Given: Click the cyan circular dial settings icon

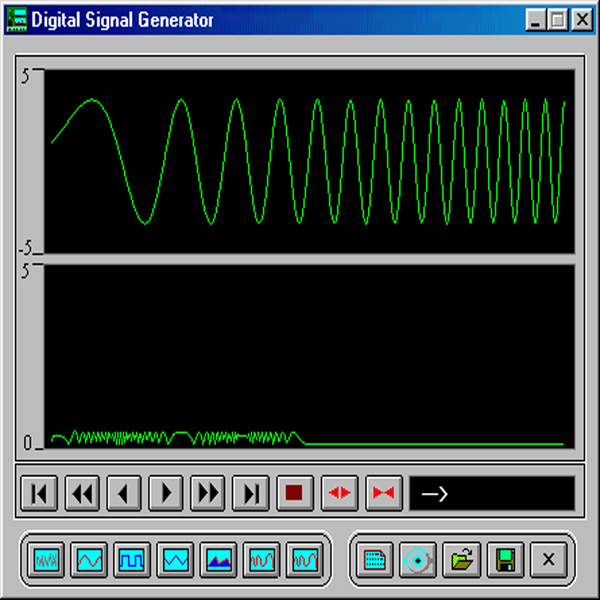Looking at the screenshot, I should pos(418,560).
